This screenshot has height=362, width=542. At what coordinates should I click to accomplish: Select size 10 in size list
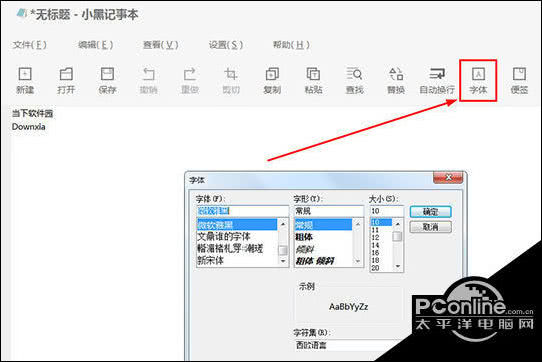pos(381,222)
